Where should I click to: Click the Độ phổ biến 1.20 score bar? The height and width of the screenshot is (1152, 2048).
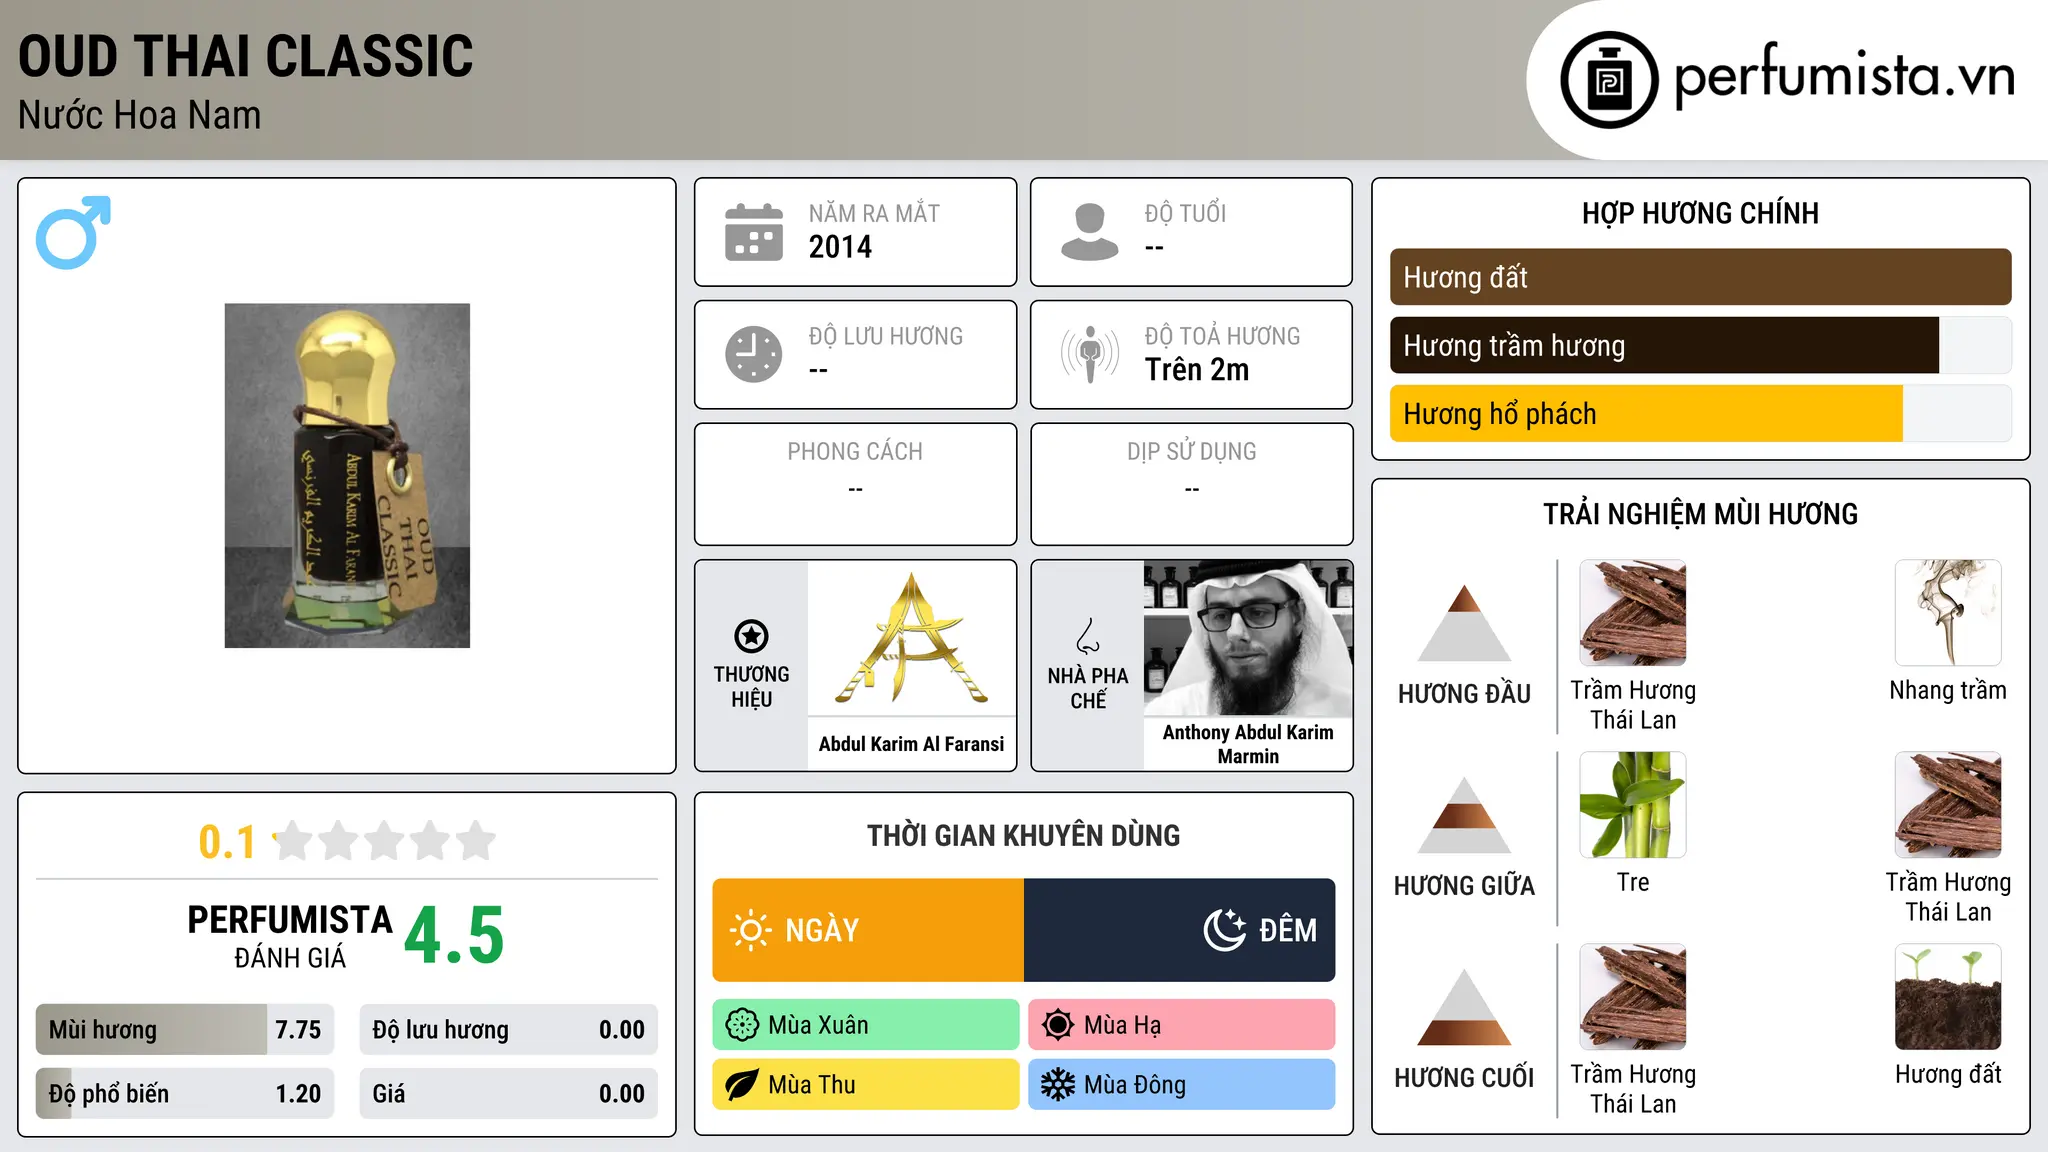(185, 1093)
